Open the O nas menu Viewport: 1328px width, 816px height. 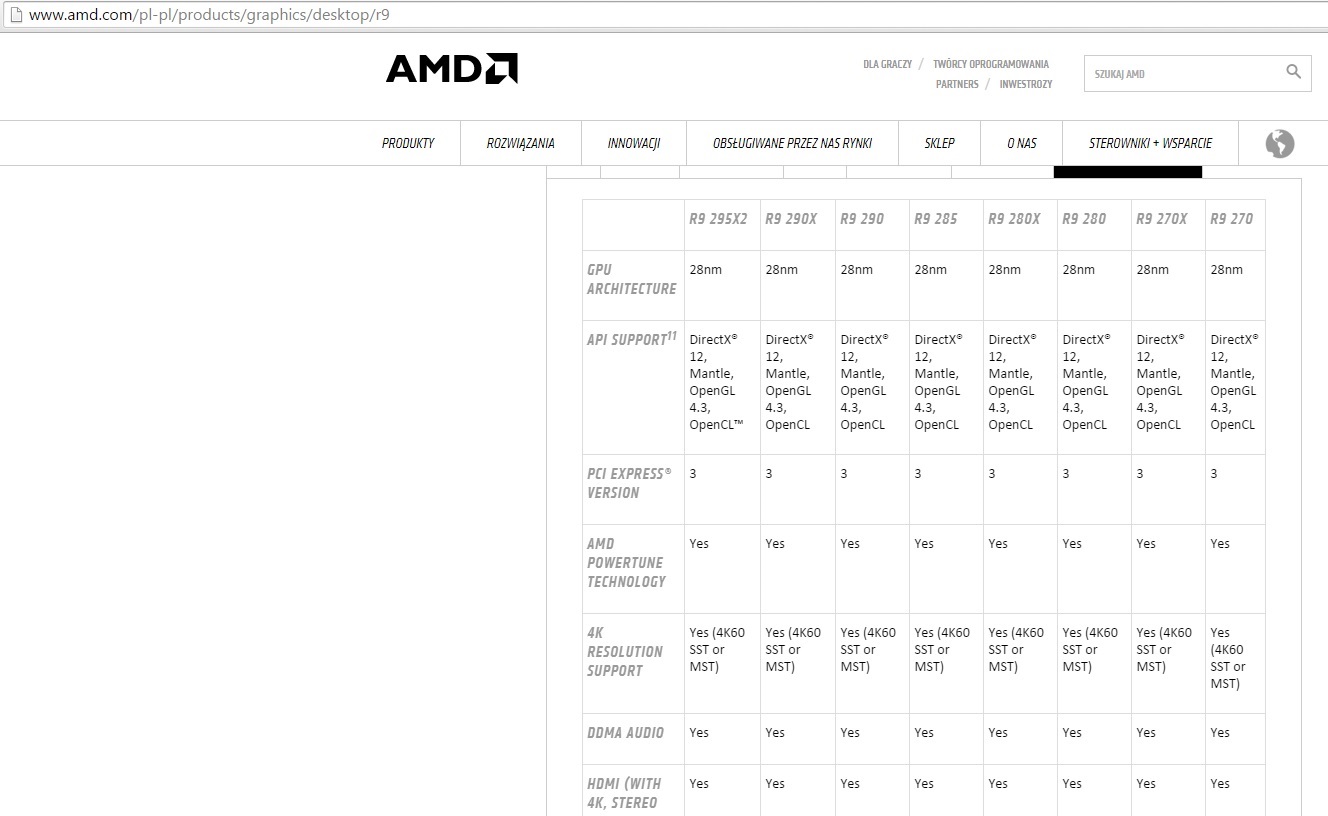click(1021, 144)
